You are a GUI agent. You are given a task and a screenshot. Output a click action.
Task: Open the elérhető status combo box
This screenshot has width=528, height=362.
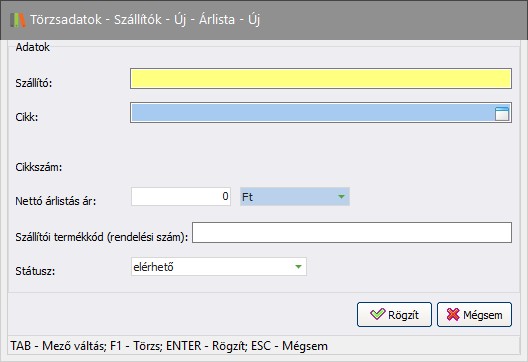pyautogui.click(x=219, y=267)
